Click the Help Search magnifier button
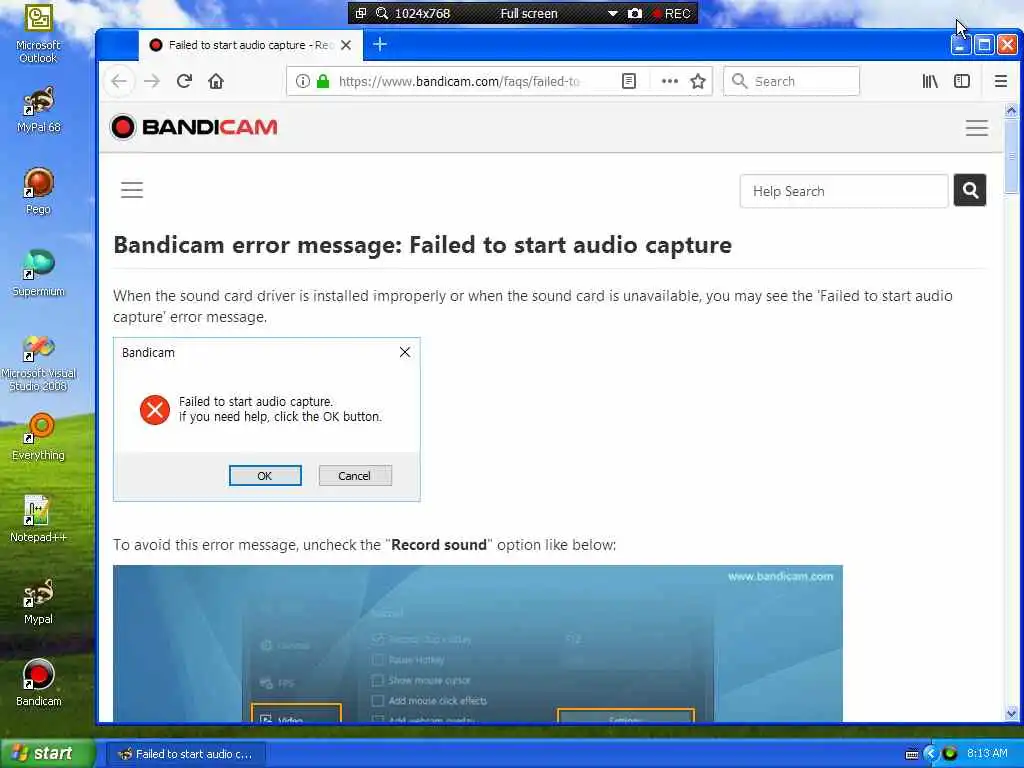Screen dimensions: 1024x768 970,190
